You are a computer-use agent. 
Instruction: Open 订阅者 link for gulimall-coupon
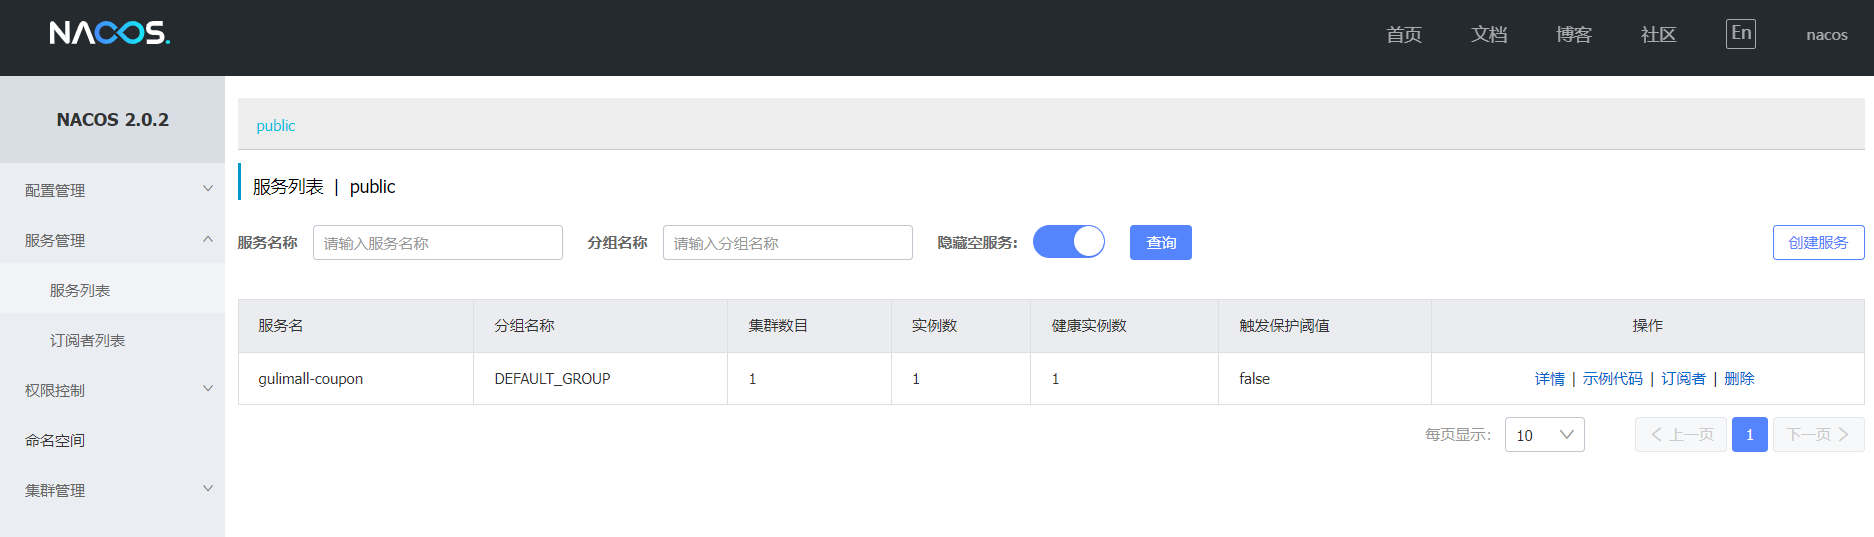(1683, 379)
